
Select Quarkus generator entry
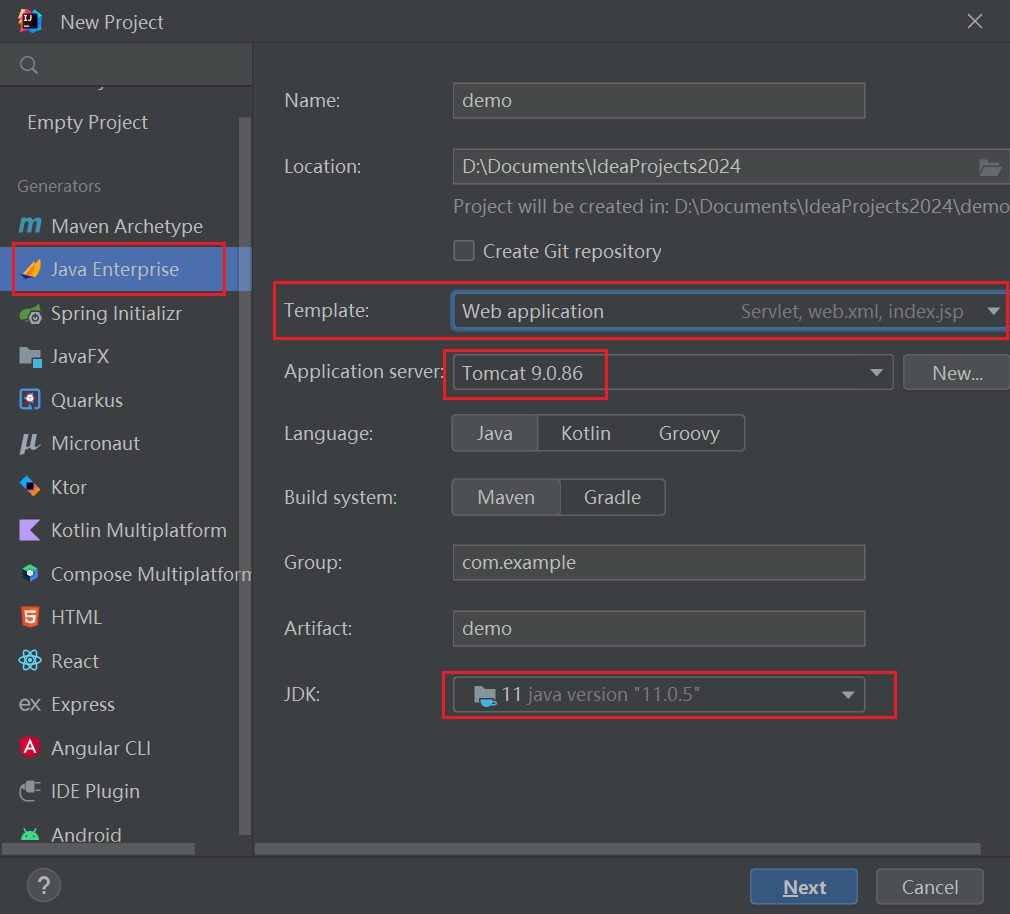tap(126, 400)
